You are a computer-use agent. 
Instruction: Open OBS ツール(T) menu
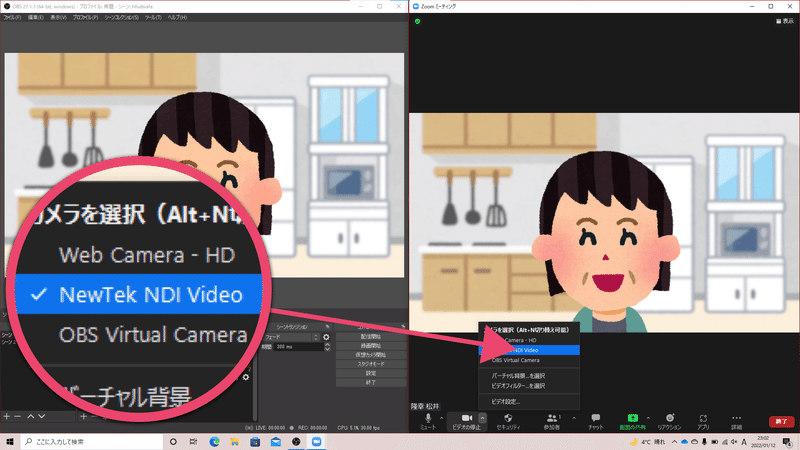click(x=153, y=17)
